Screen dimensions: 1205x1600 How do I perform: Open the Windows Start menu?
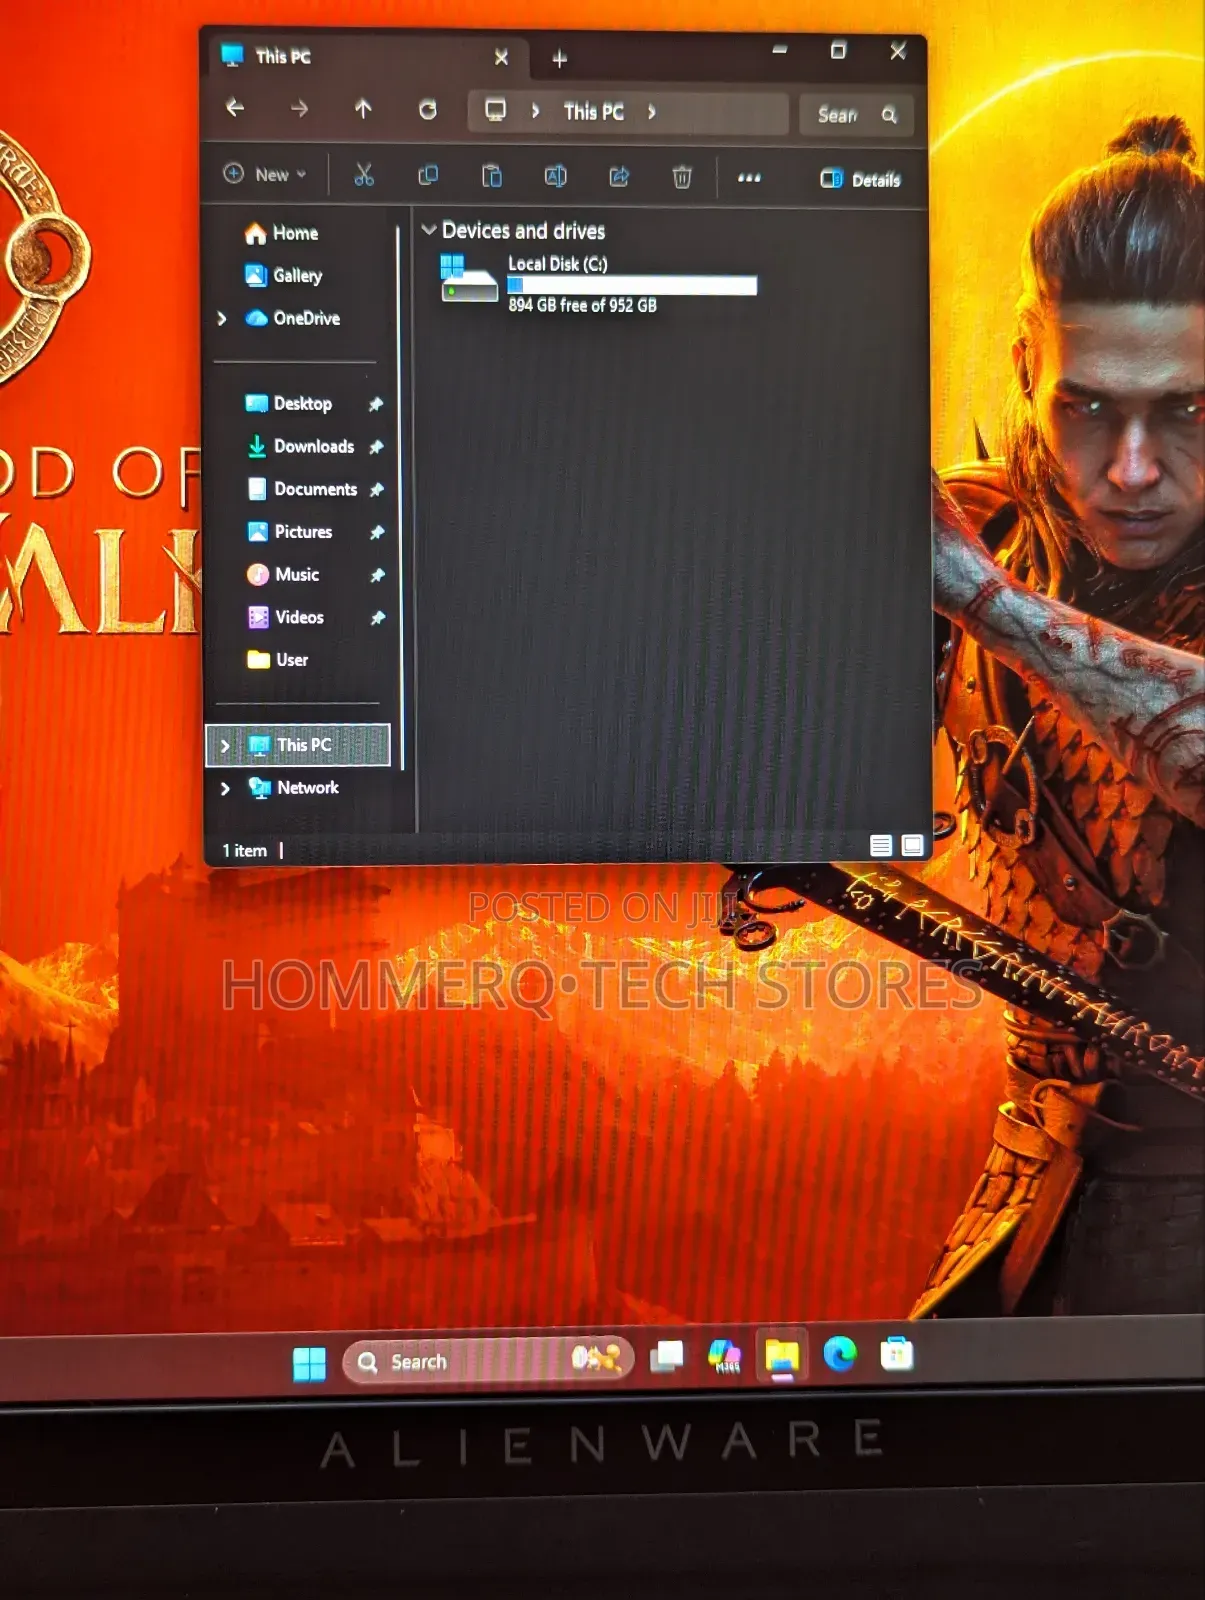pos(309,1364)
